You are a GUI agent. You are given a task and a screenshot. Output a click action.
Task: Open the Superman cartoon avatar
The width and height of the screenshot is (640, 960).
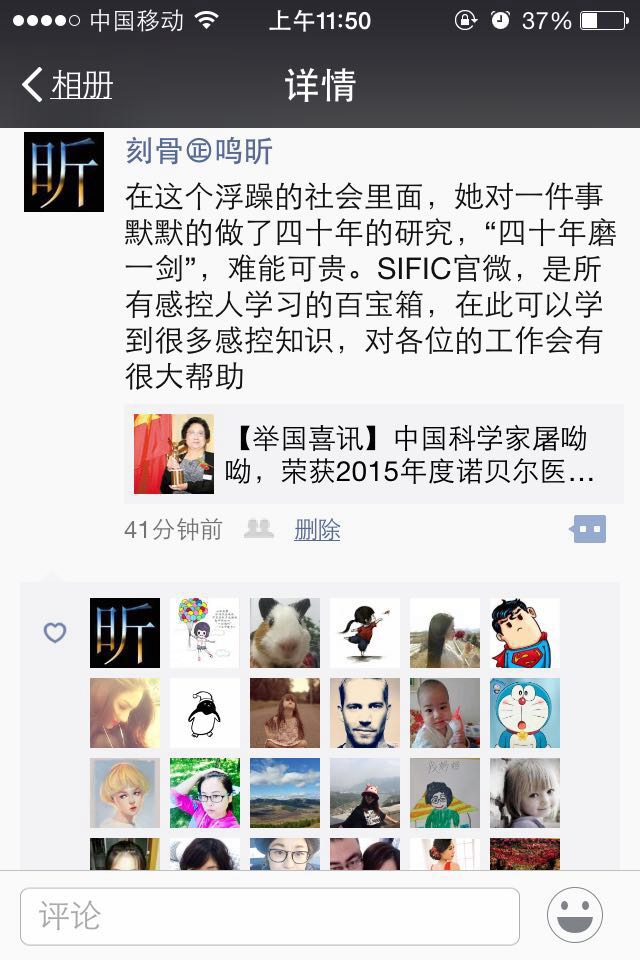coord(525,632)
